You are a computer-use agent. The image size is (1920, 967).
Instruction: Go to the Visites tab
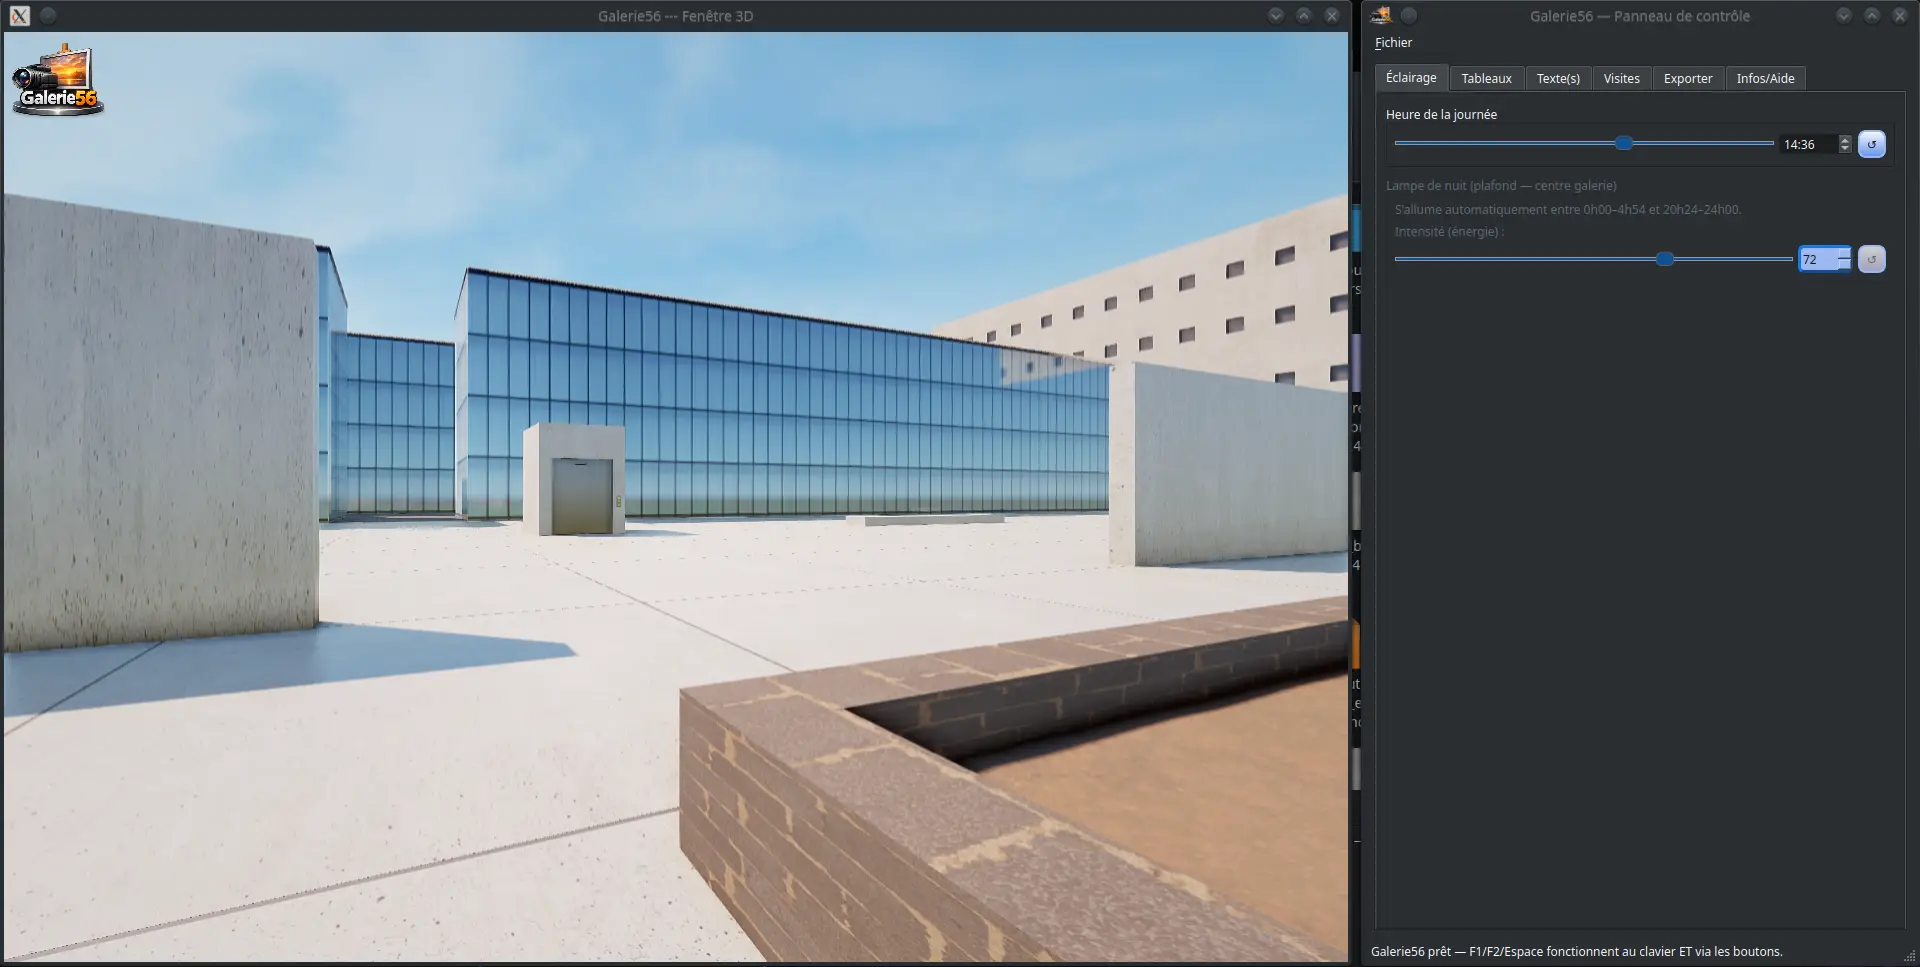coord(1621,79)
